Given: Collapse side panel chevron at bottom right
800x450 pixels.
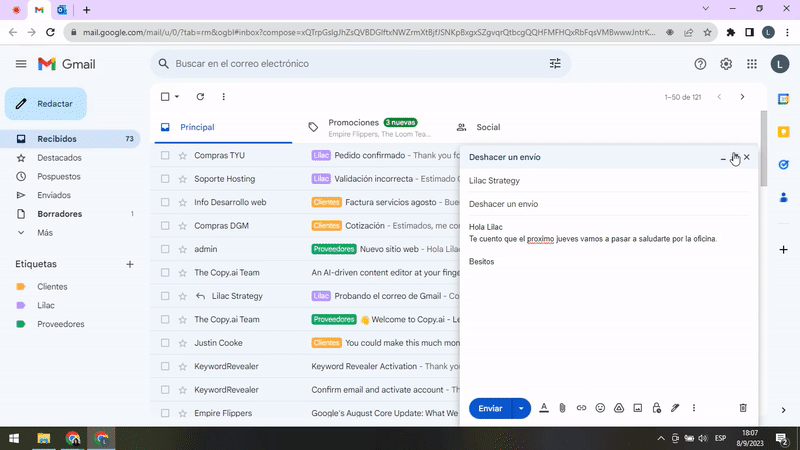Looking at the screenshot, I should [784, 410].
